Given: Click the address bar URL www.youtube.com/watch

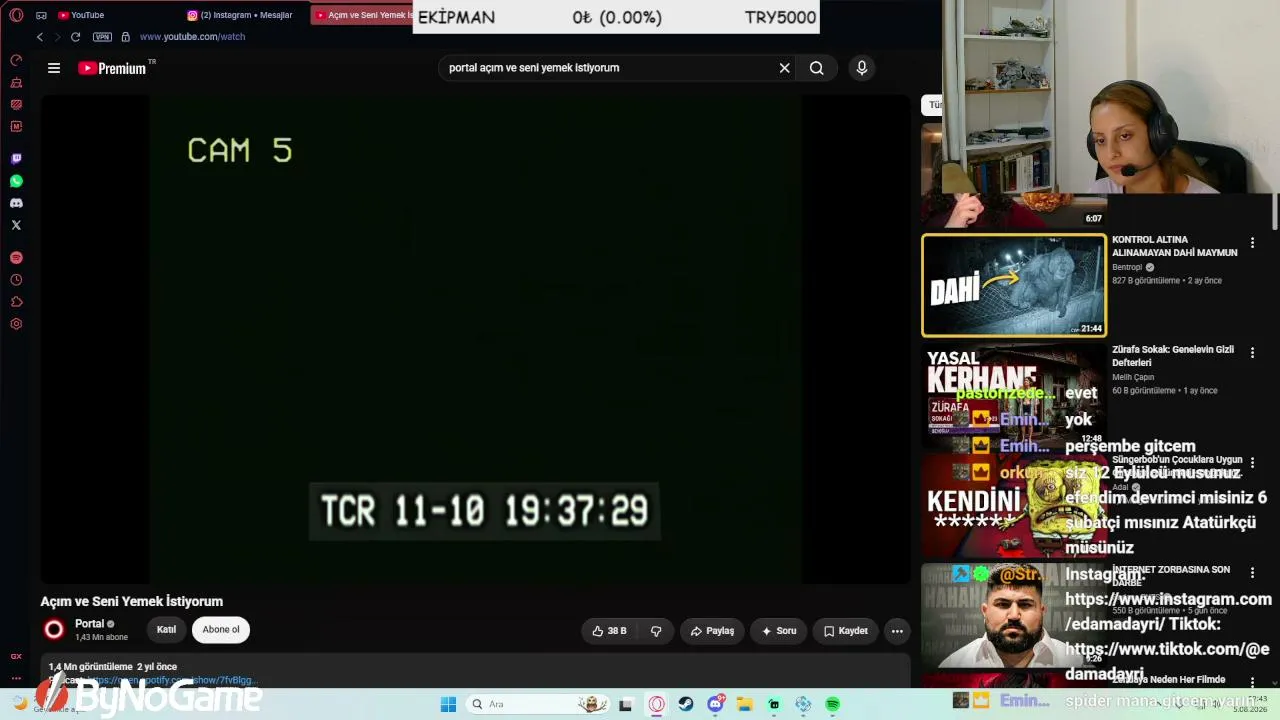Looking at the screenshot, I should pyautogui.click(x=192, y=37).
